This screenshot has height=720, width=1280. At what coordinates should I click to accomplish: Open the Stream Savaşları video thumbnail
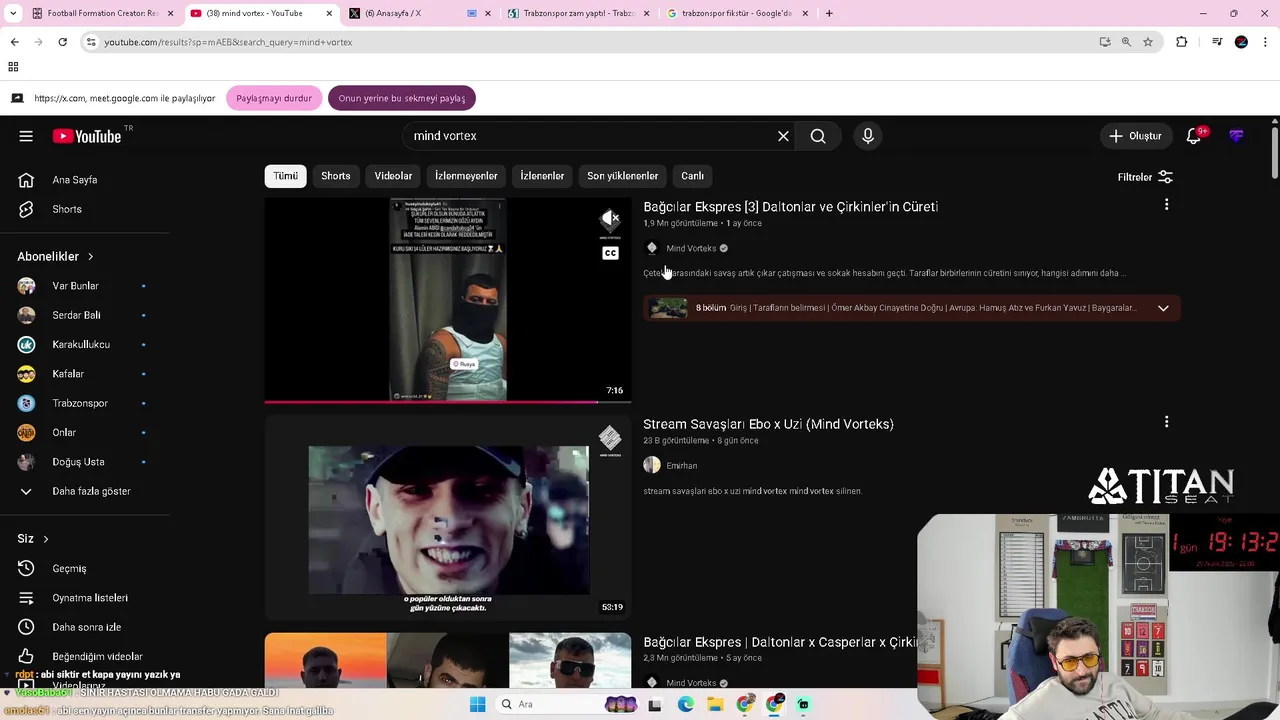pos(448,516)
